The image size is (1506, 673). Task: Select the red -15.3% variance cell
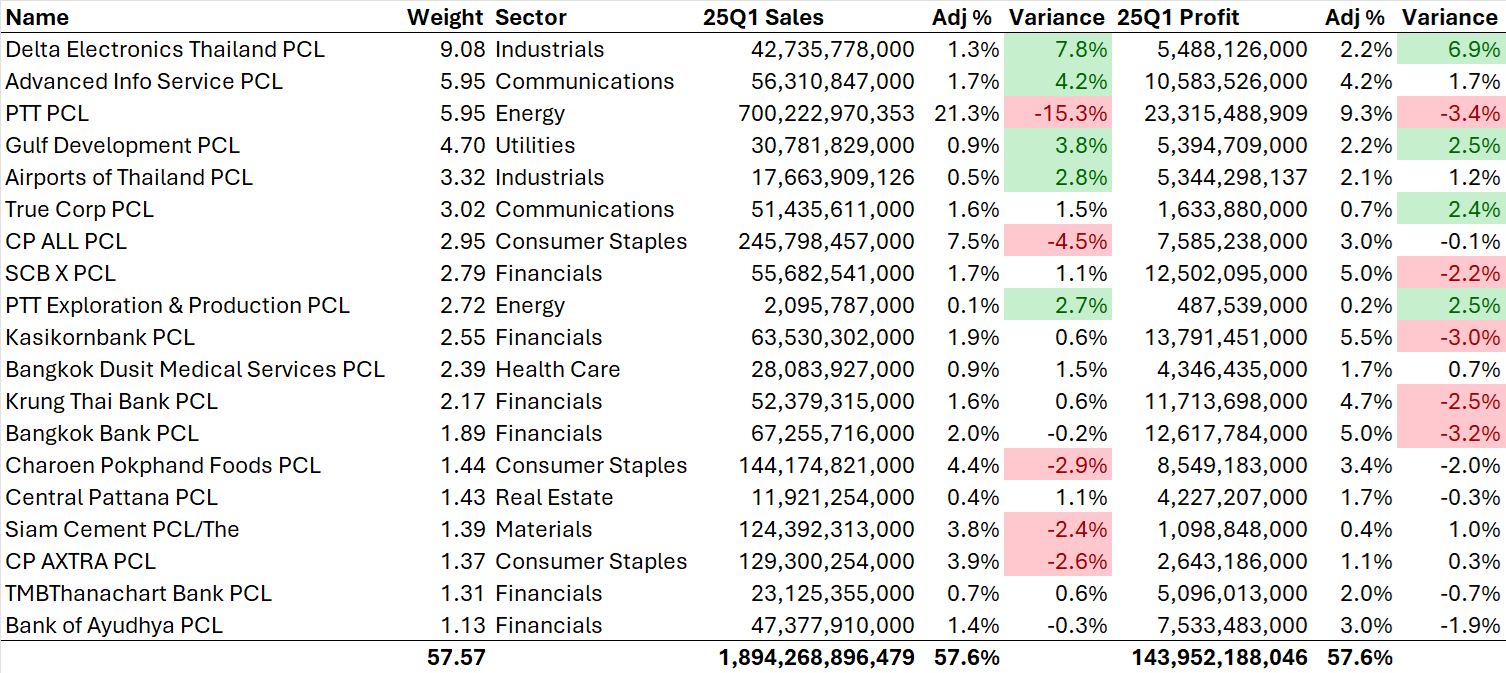[1059, 113]
